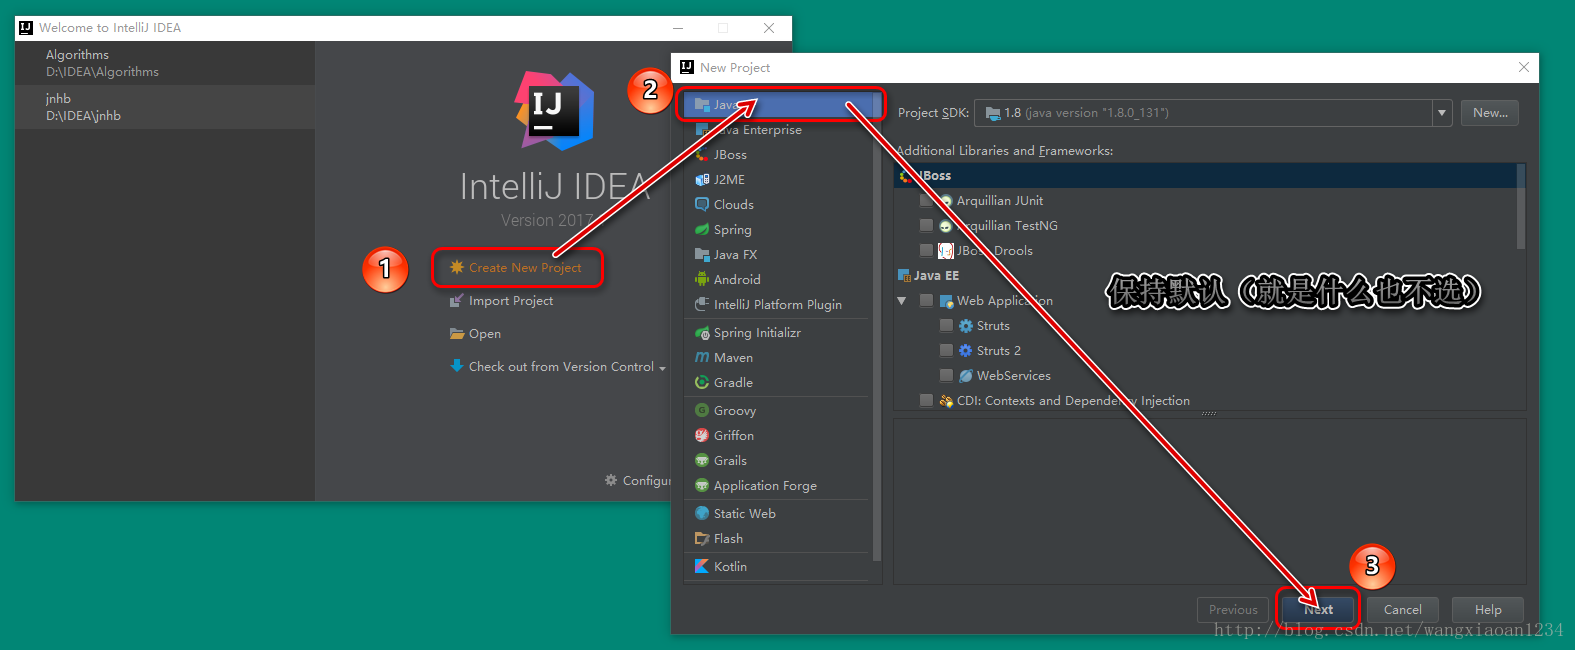Image resolution: width=1575 pixels, height=650 pixels.
Task: Click the Grails icon
Action: pos(702,461)
